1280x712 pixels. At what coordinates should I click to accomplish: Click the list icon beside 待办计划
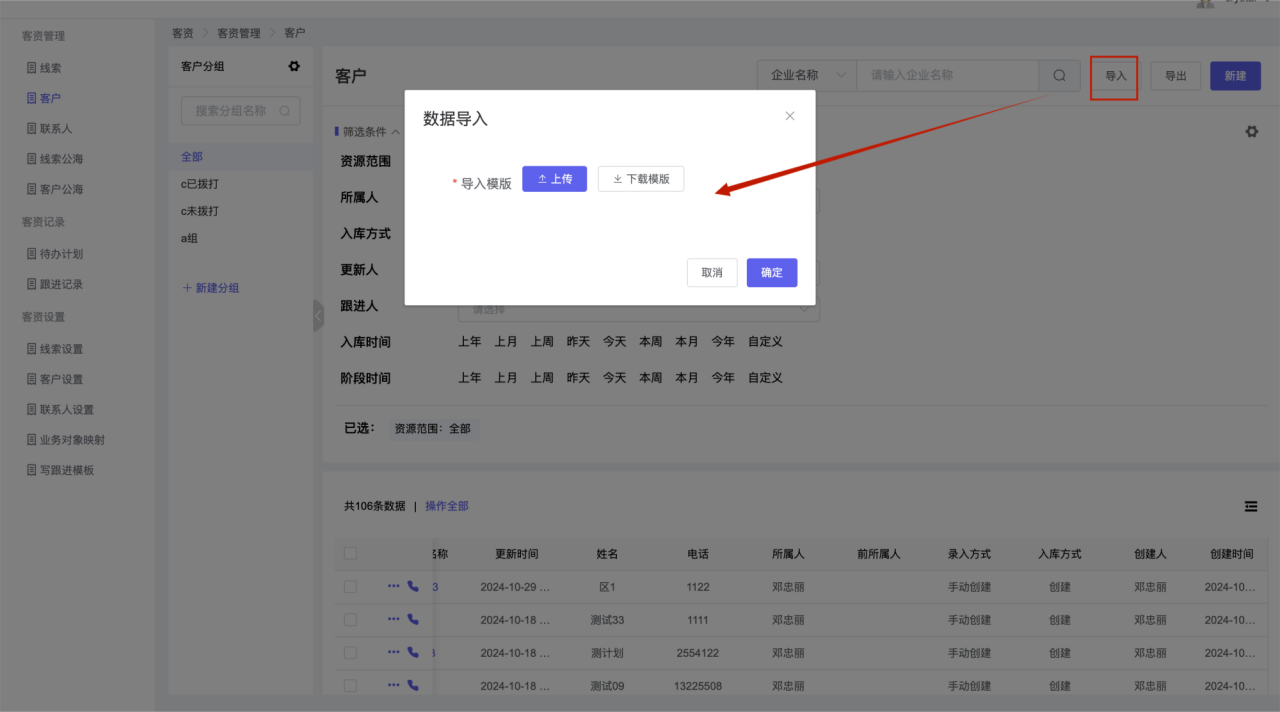[32, 254]
